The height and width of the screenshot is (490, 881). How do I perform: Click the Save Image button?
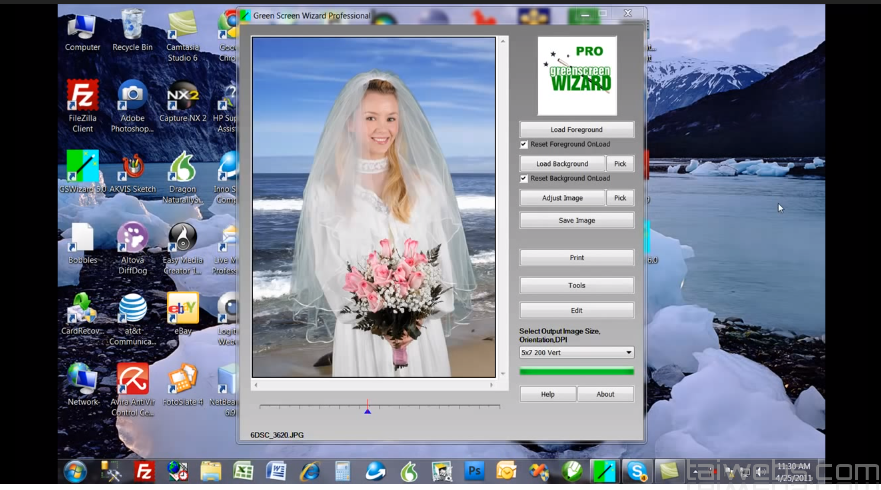pyautogui.click(x=576, y=220)
